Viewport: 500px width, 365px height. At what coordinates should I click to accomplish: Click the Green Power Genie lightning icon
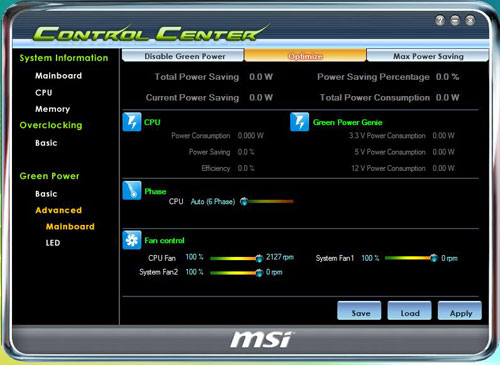pos(299,122)
